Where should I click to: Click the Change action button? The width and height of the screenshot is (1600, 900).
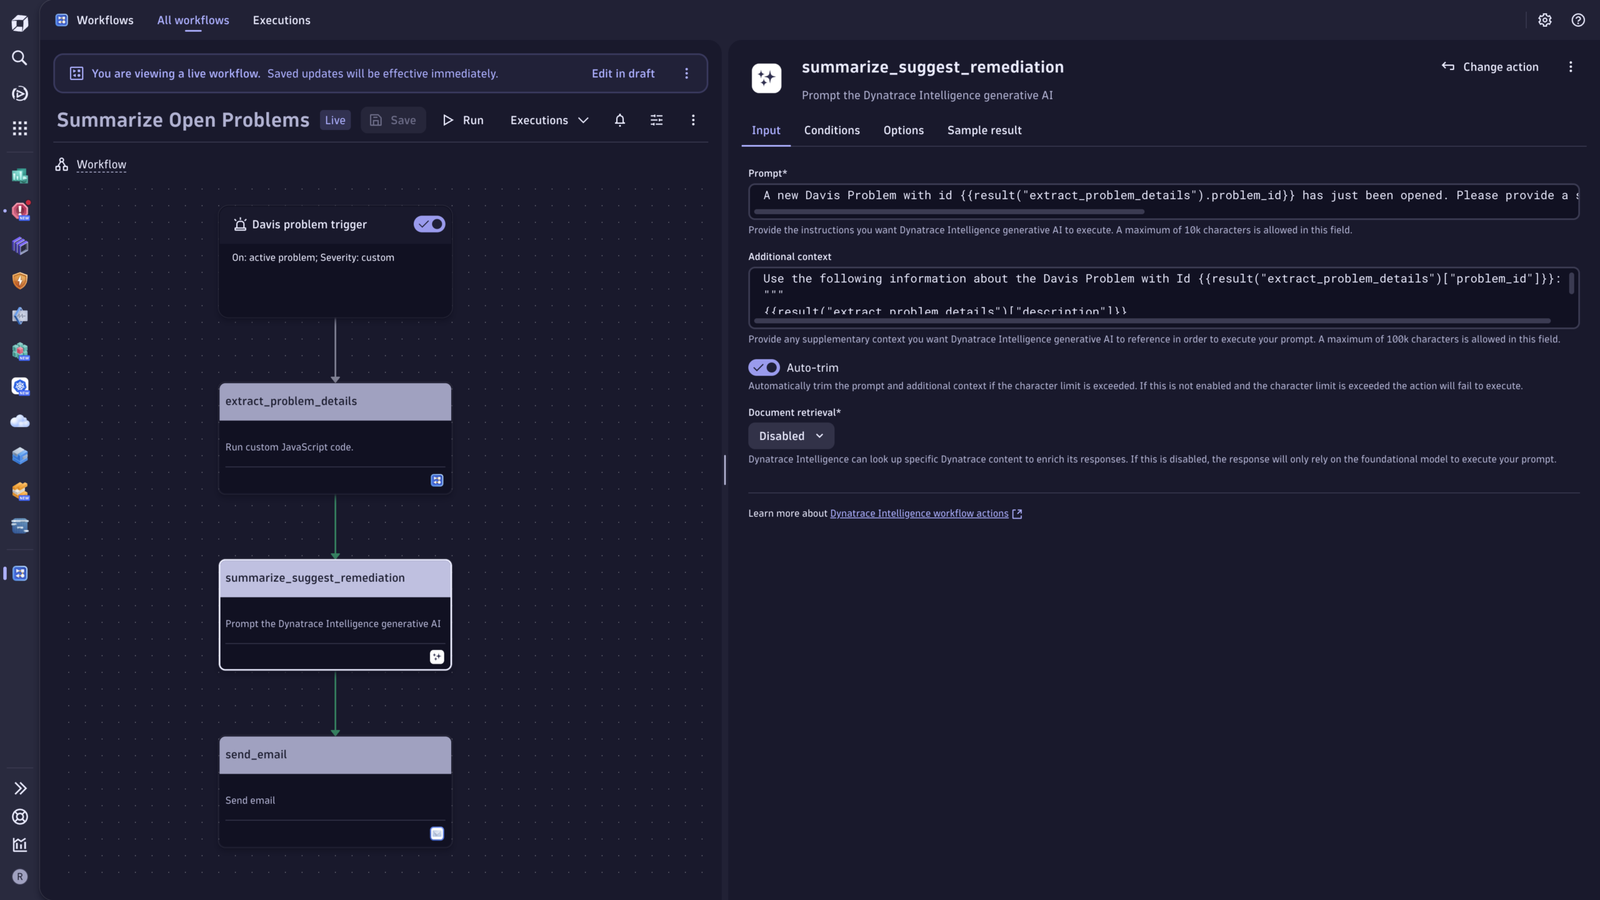(x=1490, y=67)
